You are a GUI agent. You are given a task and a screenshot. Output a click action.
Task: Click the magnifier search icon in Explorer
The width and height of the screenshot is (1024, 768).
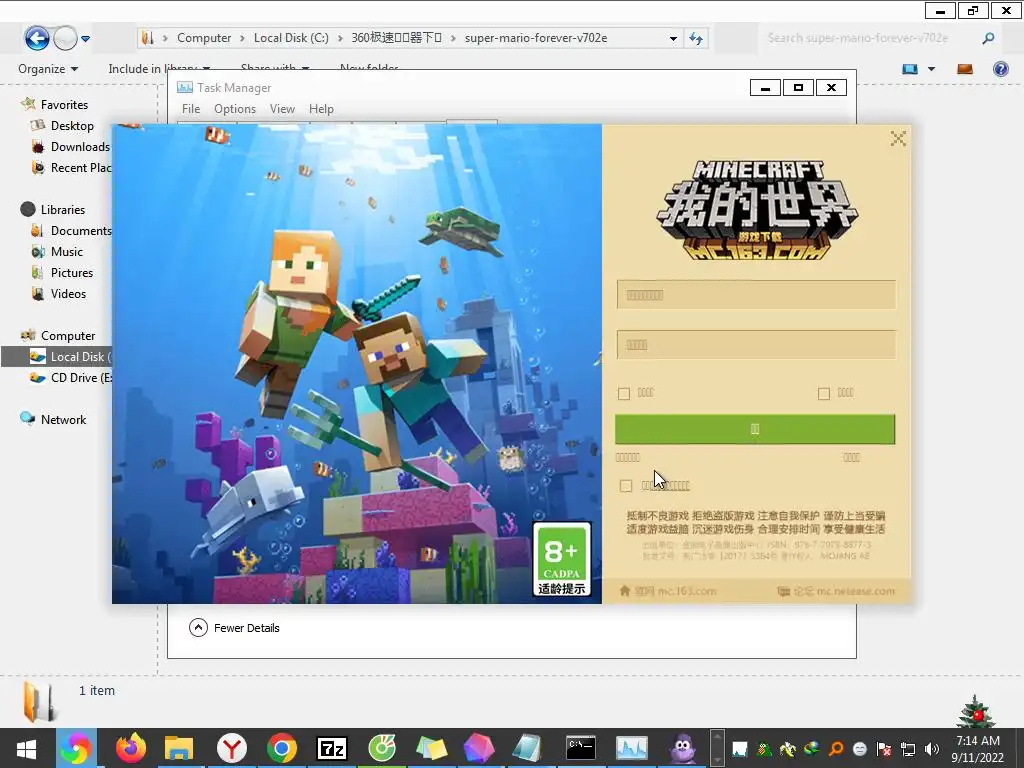click(988, 38)
